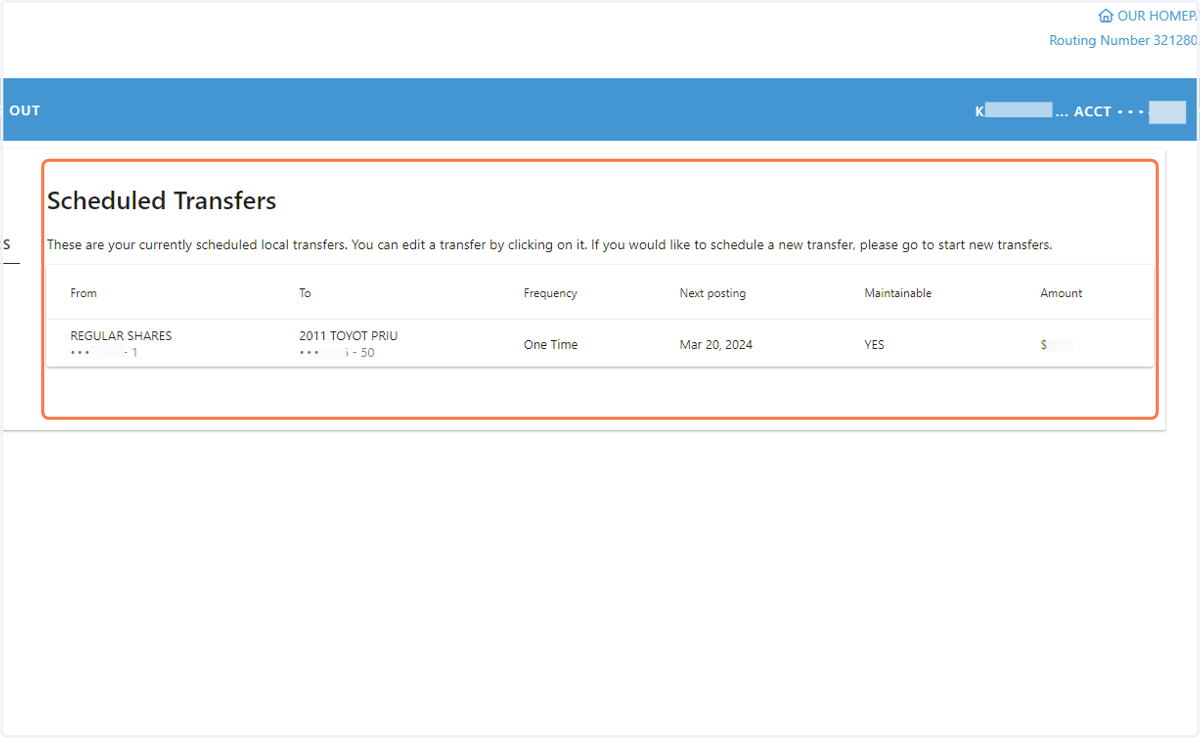Click the Next posting column header
This screenshot has height=738, width=1200.
[713, 293]
